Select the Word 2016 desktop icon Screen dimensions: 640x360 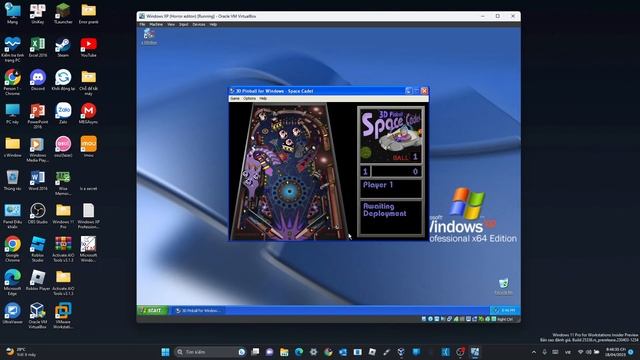point(38,180)
